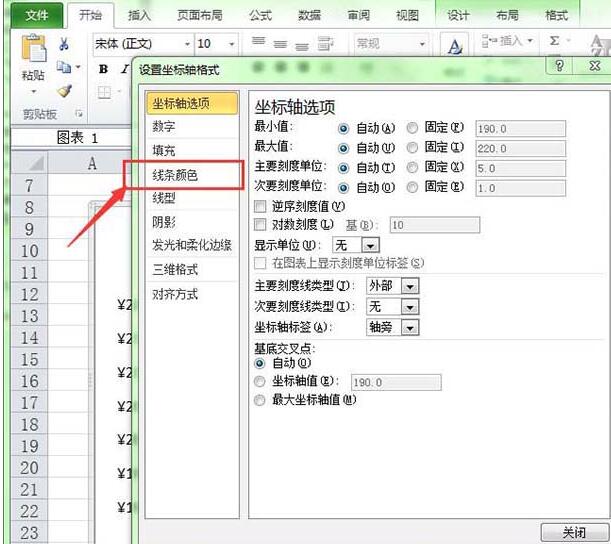Click the top align icon
The width and height of the screenshot is (611, 544).
click(x=258, y=42)
